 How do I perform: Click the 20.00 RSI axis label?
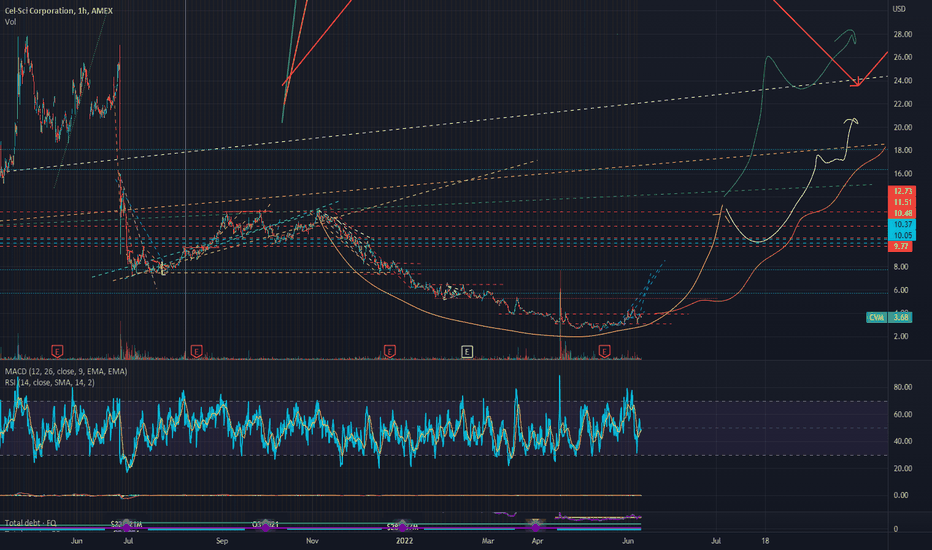coord(902,469)
